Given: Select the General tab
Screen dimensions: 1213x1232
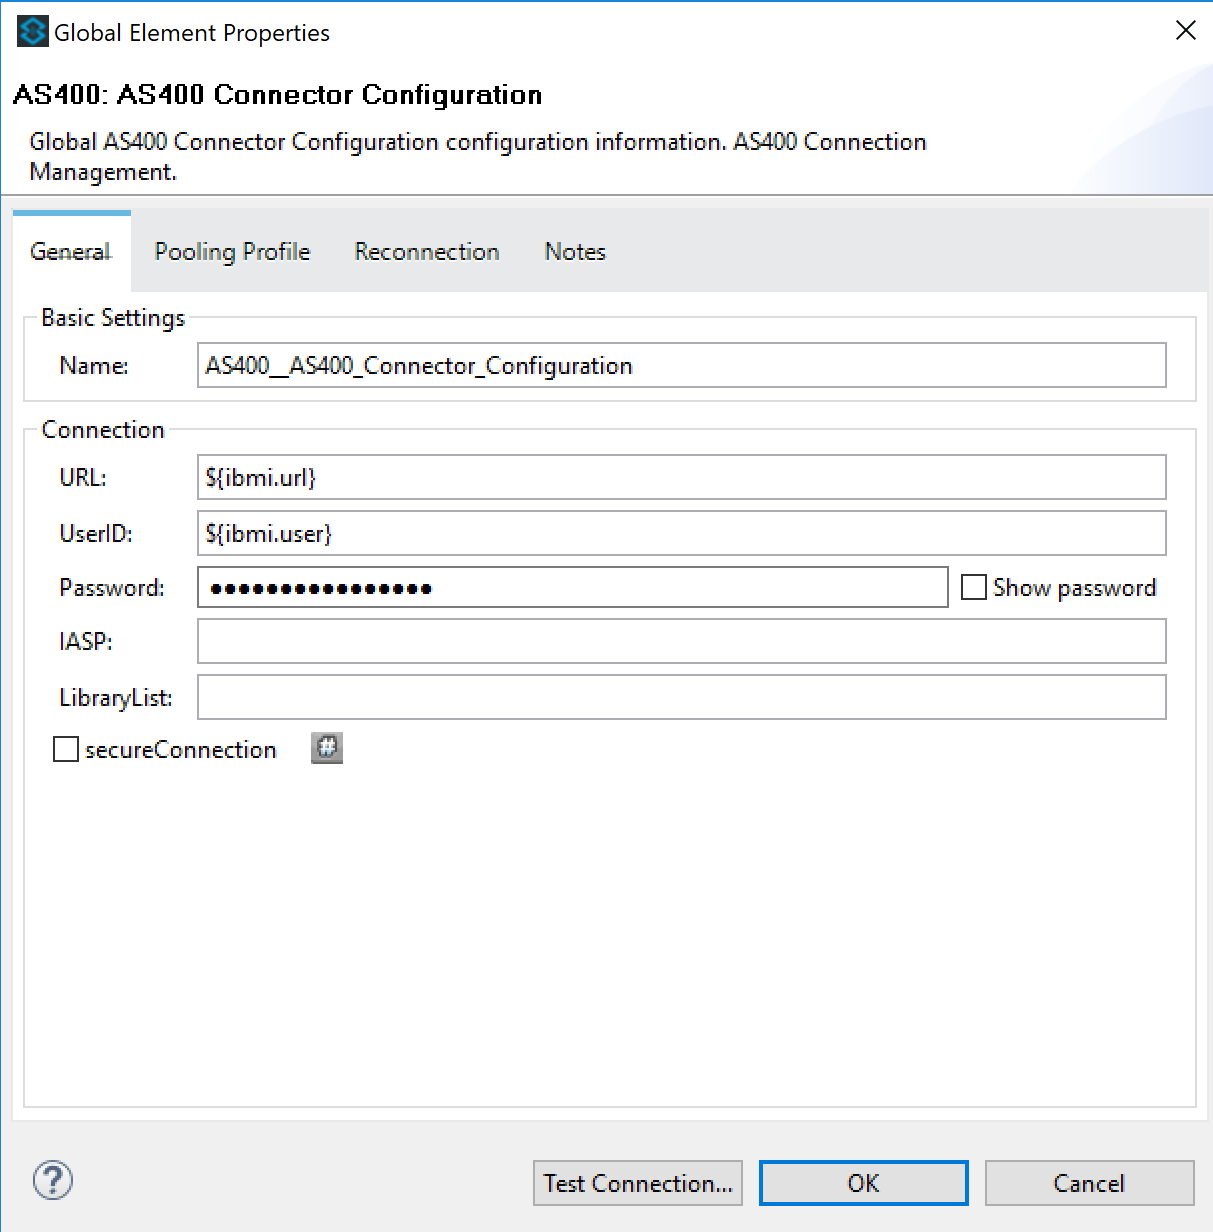Looking at the screenshot, I should 71,252.
